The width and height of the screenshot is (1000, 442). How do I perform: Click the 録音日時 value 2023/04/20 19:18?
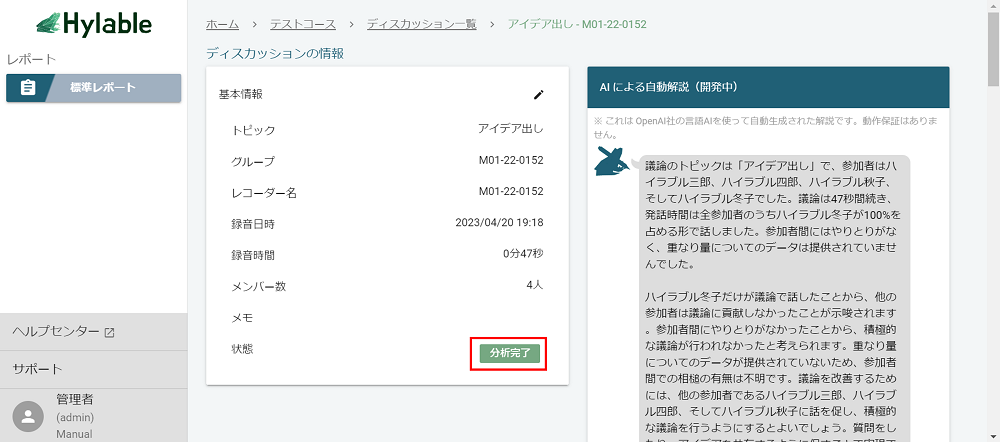[x=498, y=223]
